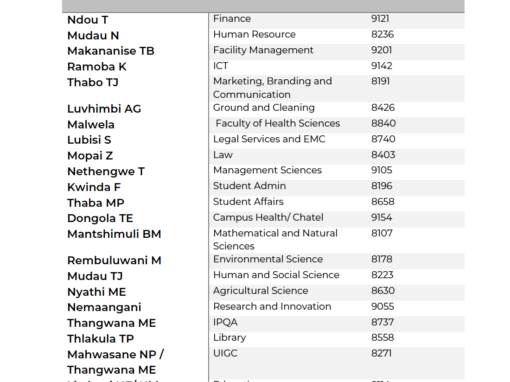Select the name Ndou T

(x=88, y=20)
